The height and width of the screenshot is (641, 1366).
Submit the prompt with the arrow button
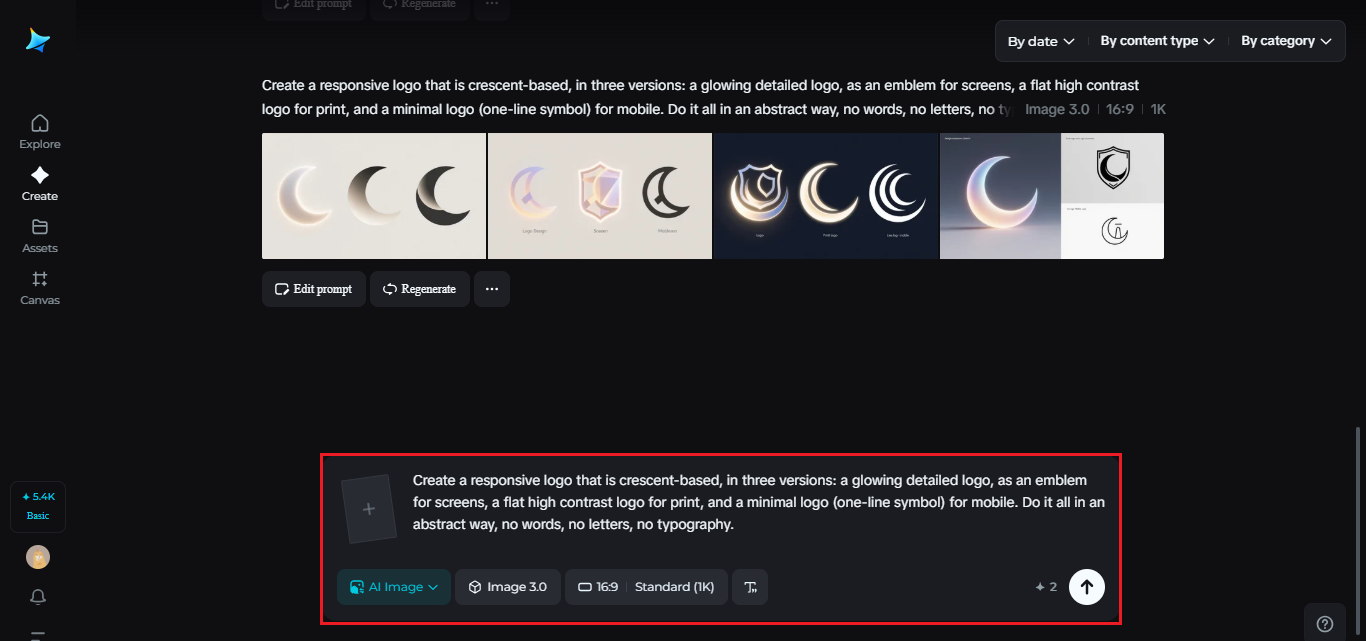coord(1087,587)
